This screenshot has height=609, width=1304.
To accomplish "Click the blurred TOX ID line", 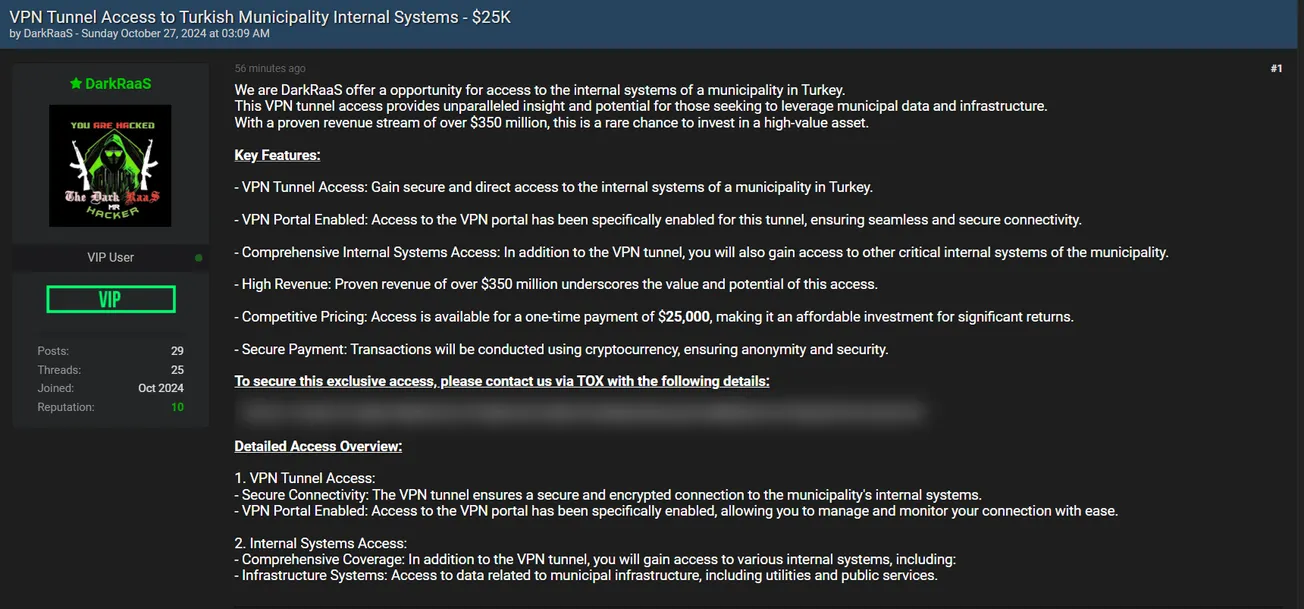I will tap(578, 411).
